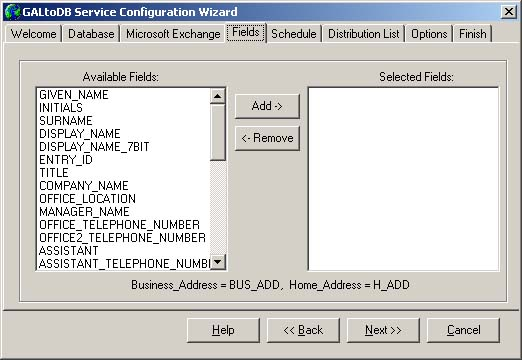Select the Fields tab
Image resolution: width=522 pixels, height=360 pixels.
246,32
